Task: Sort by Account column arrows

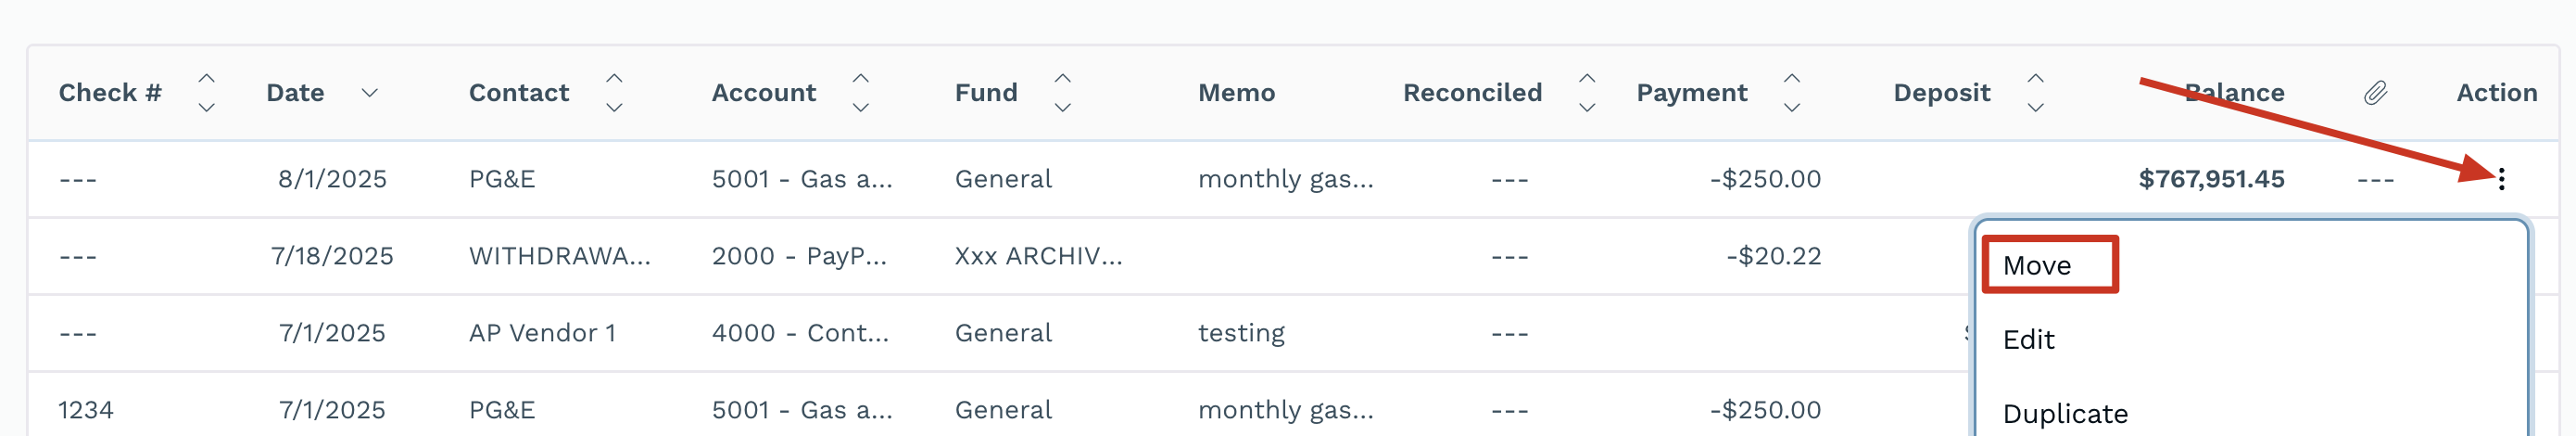Action: coord(860,93)
